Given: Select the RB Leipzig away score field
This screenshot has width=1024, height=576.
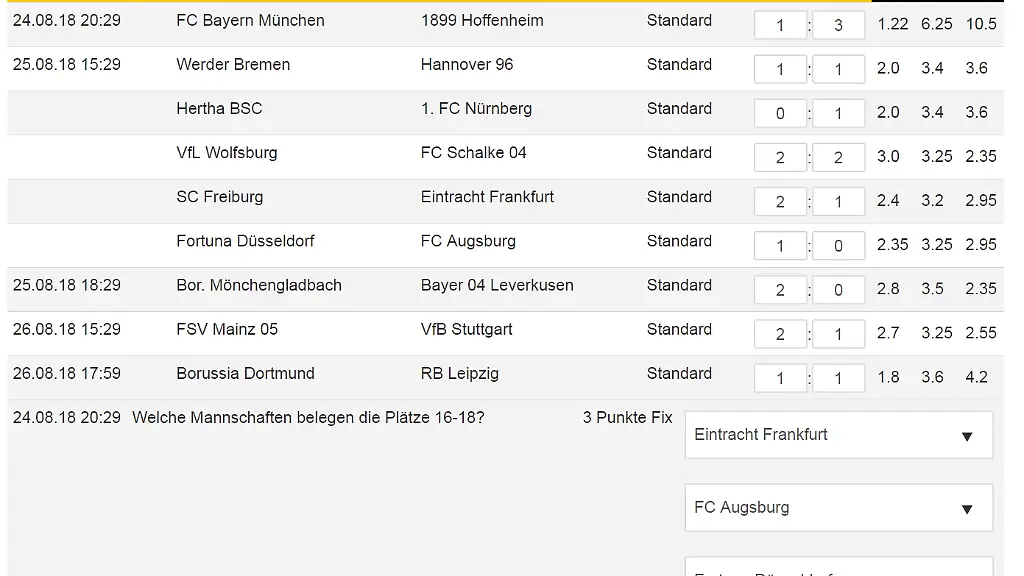Looking at the screenshot, I should point(838,378).
